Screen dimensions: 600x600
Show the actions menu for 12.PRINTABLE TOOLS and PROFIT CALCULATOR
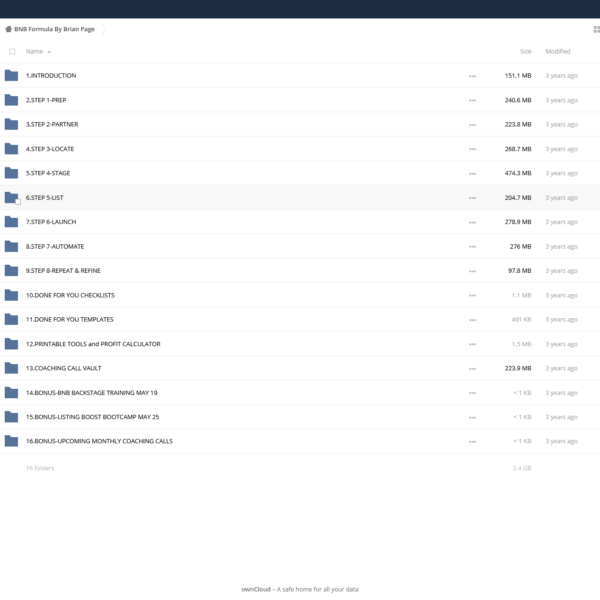pyautogui.click(x=473, y=344)
